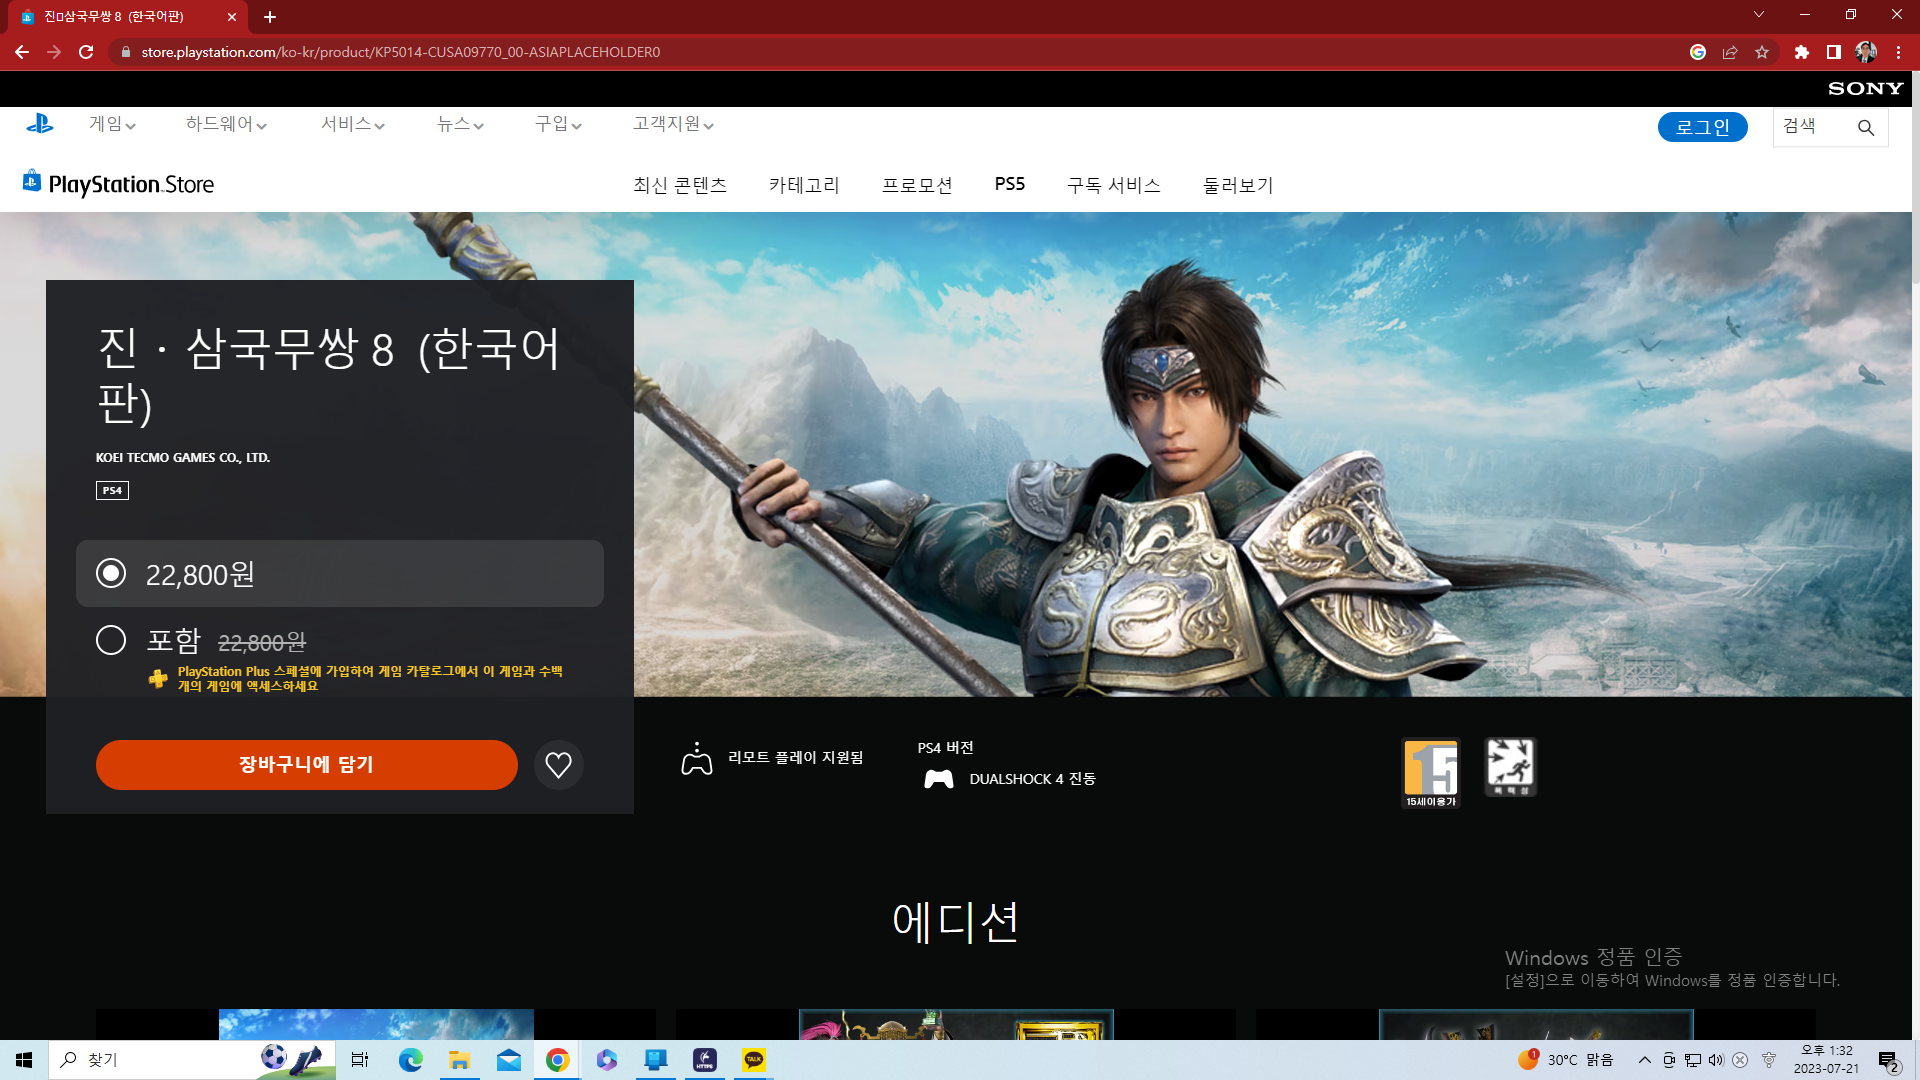This screenshot has width=1920, height=1080.
Task: Open the 구독 서비스 store tab
Action: [x=1113, y=185]
